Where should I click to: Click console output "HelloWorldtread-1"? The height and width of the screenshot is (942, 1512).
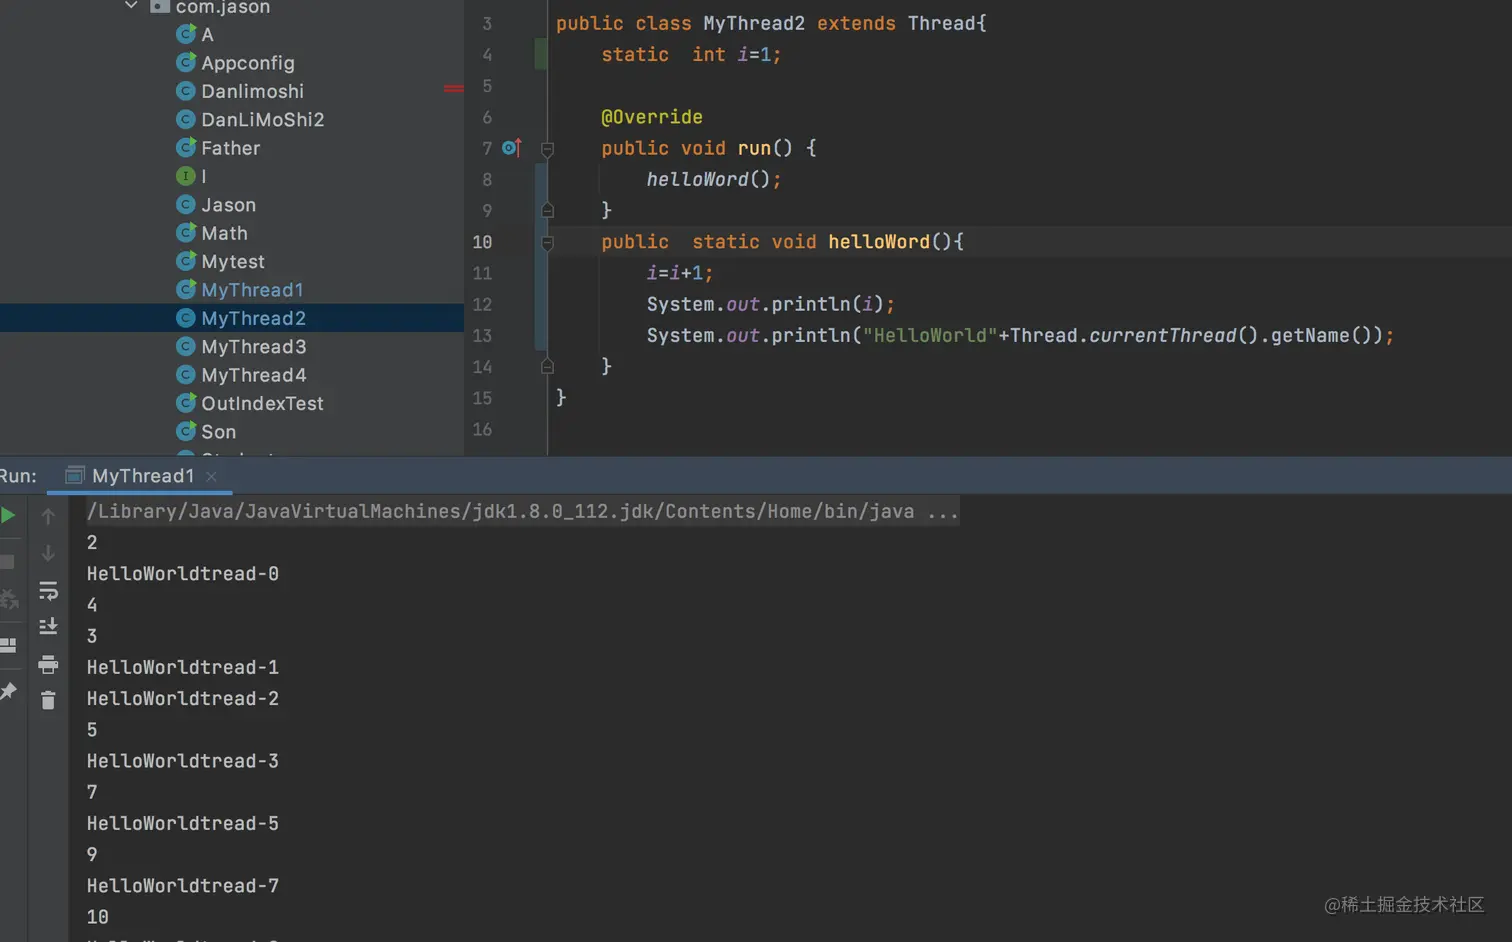tap(183, 667)
